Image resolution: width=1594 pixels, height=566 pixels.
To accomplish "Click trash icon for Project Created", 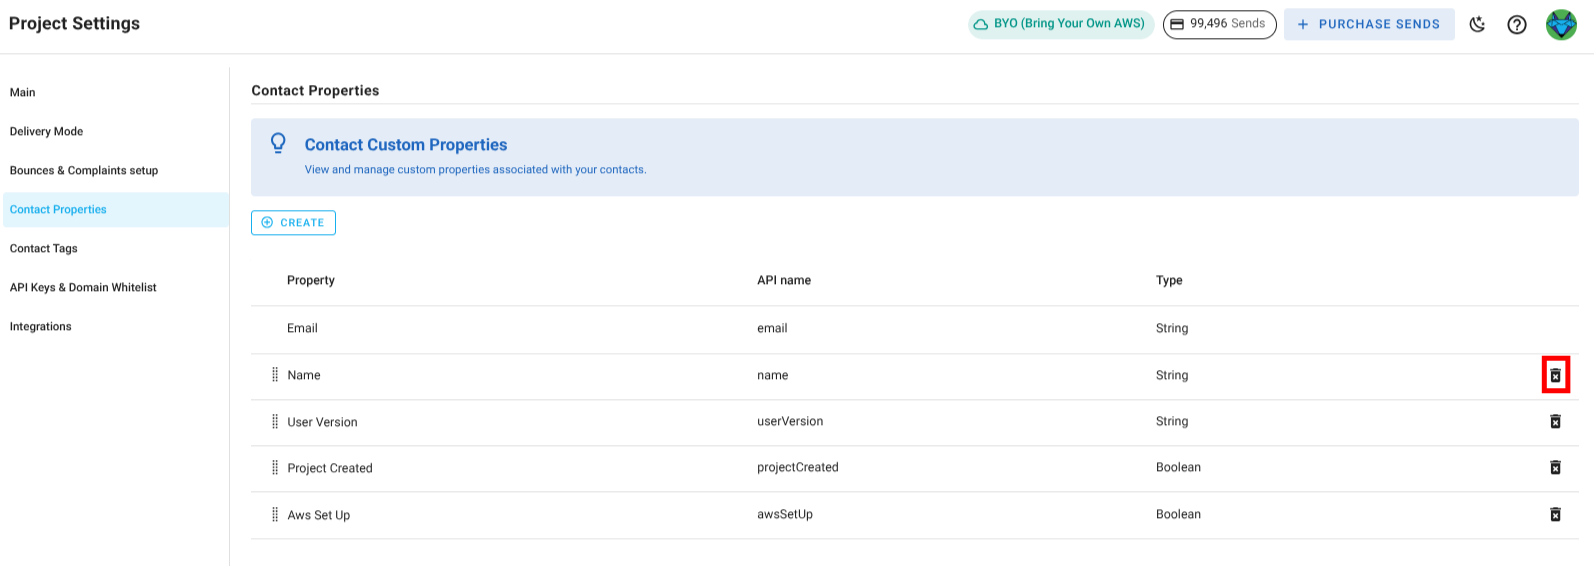I will point(1555,467).
